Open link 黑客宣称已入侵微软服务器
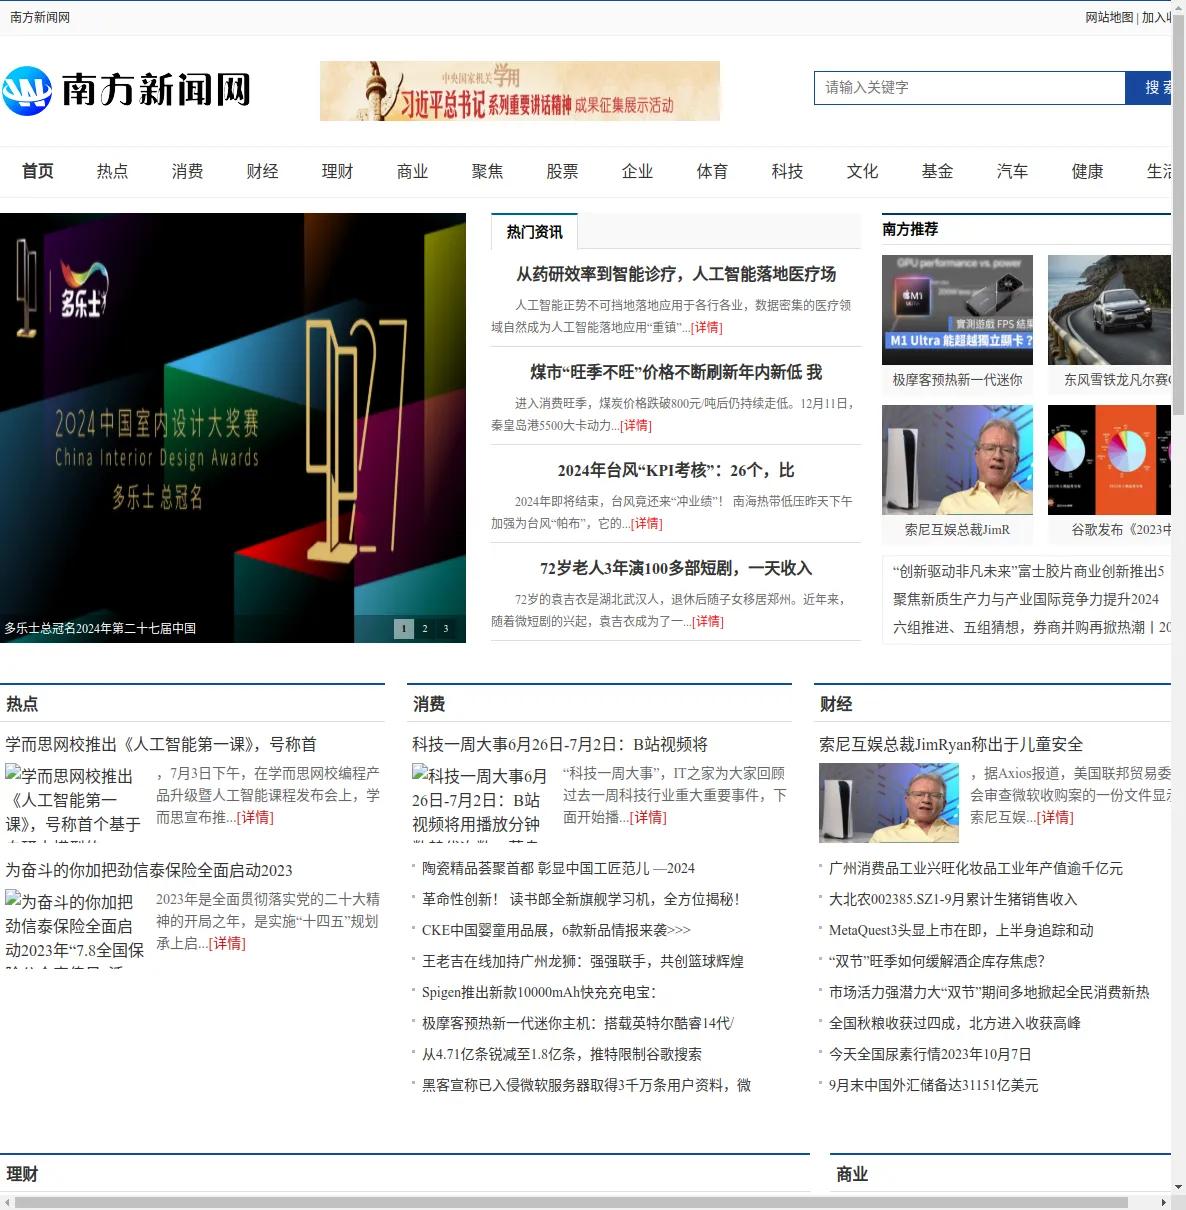 click(x=586, y=1085)
